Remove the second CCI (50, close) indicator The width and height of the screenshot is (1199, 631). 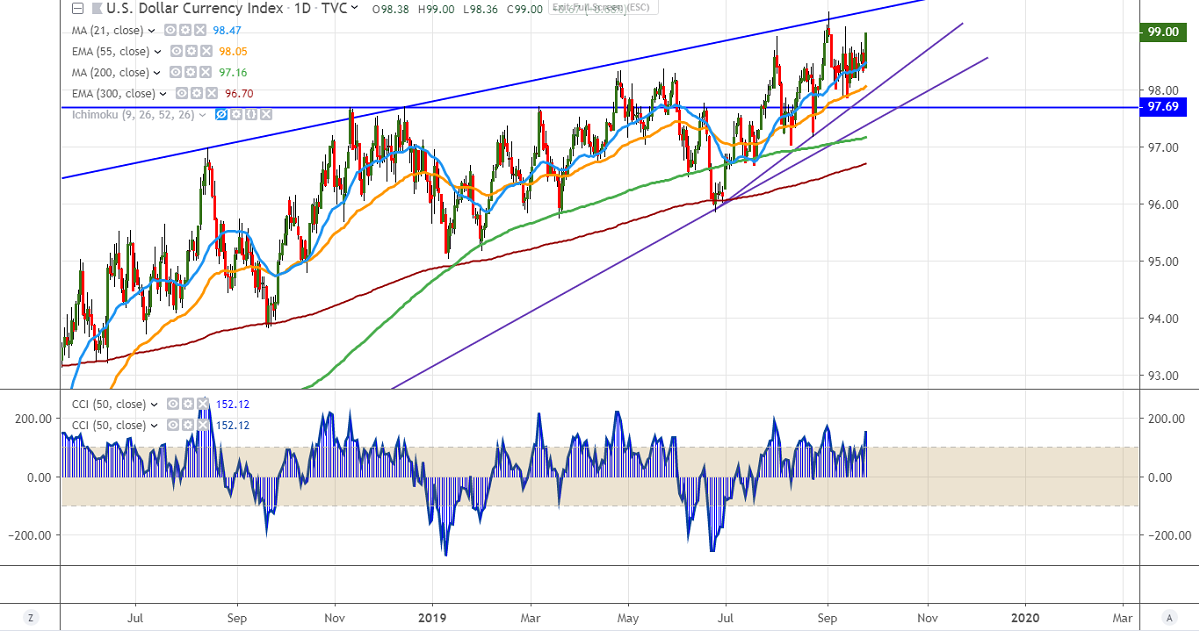click(x=203, y=424)
